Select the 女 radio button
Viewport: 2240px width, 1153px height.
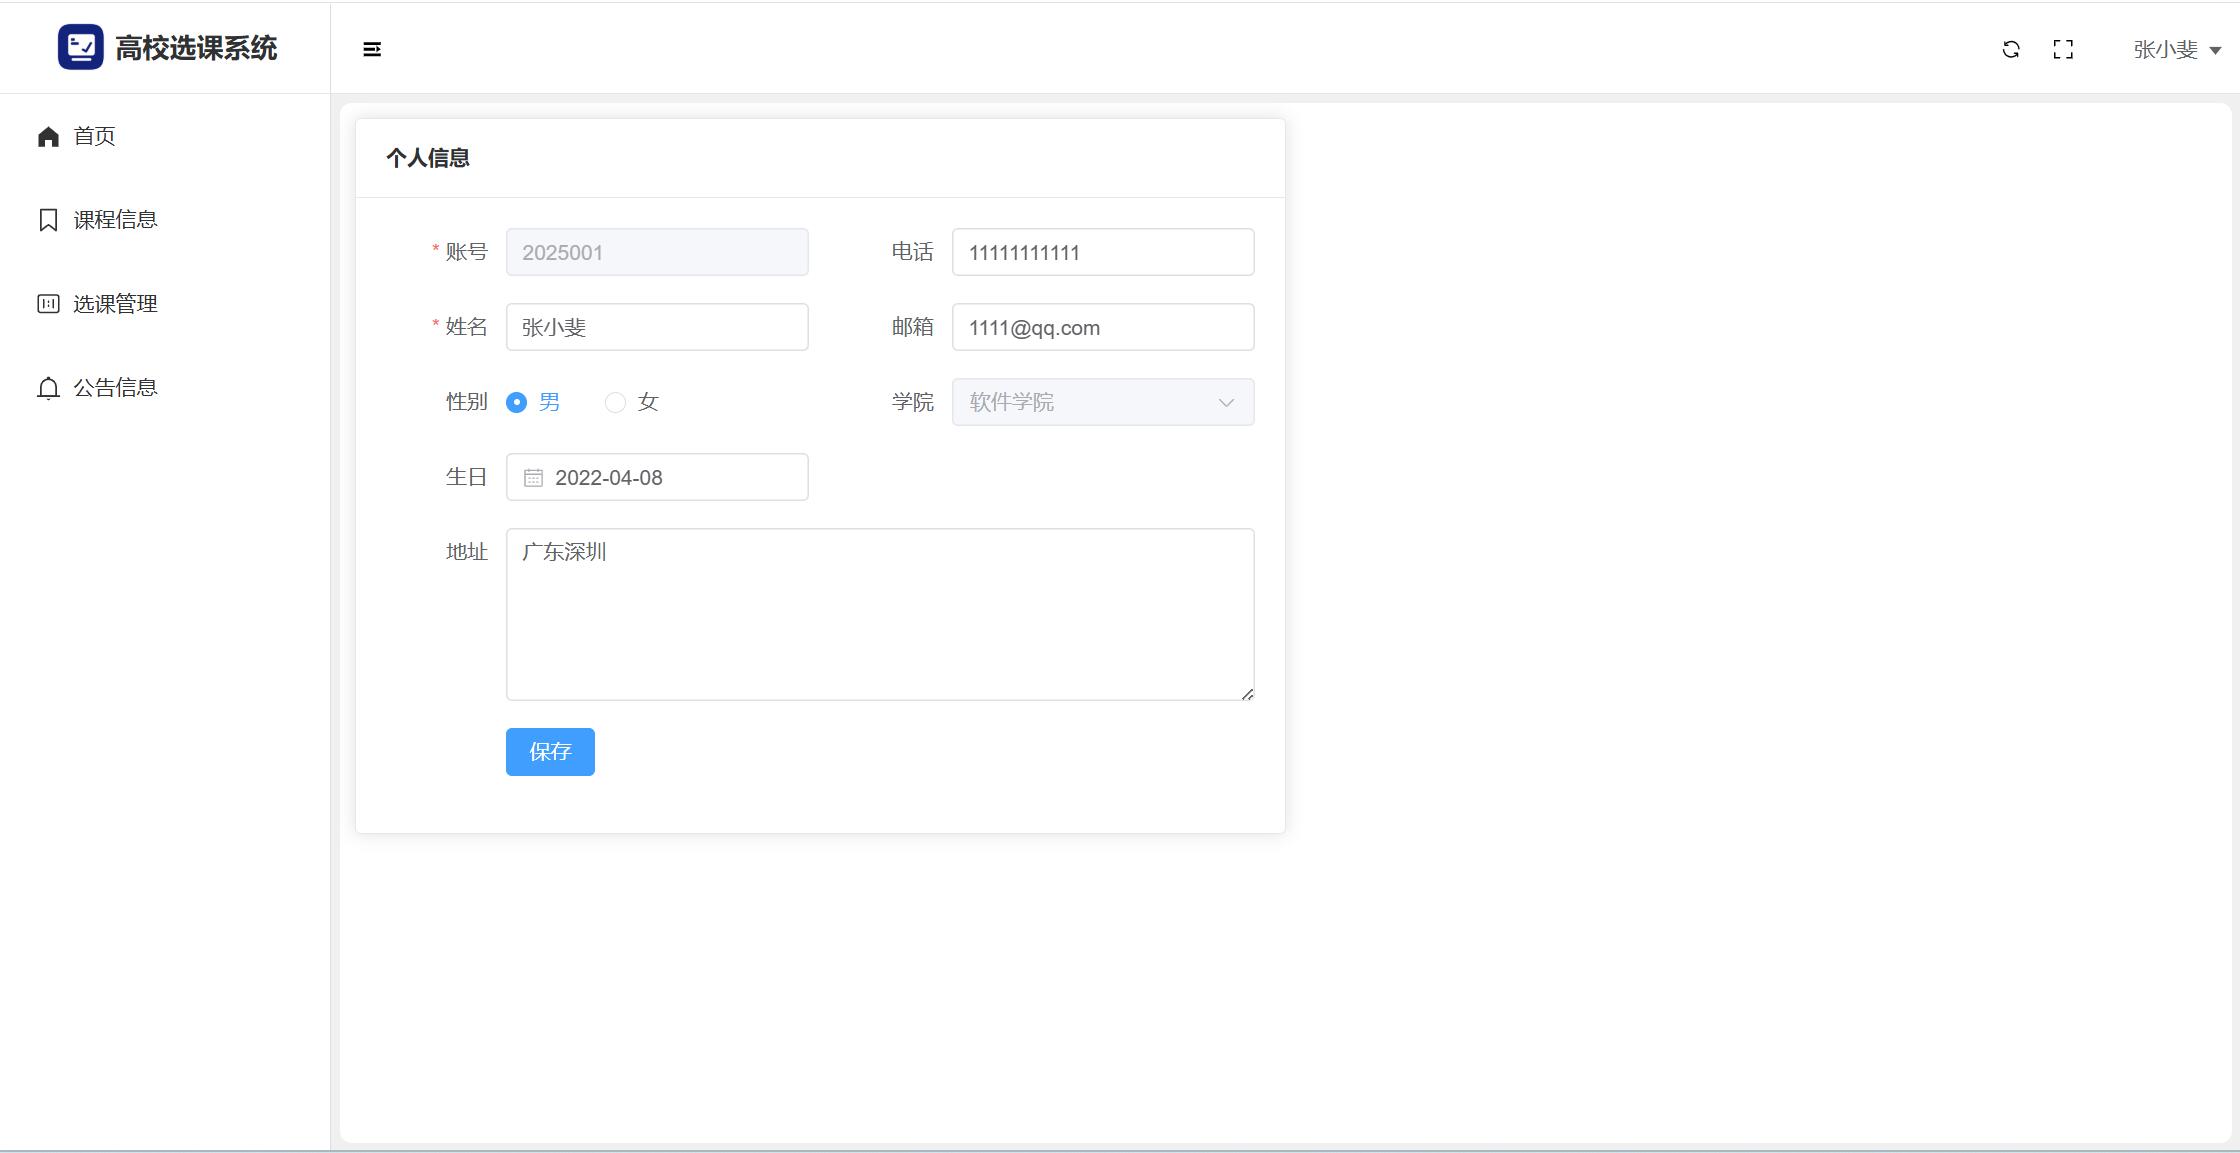pyautogui.click(x=615, y=402)
